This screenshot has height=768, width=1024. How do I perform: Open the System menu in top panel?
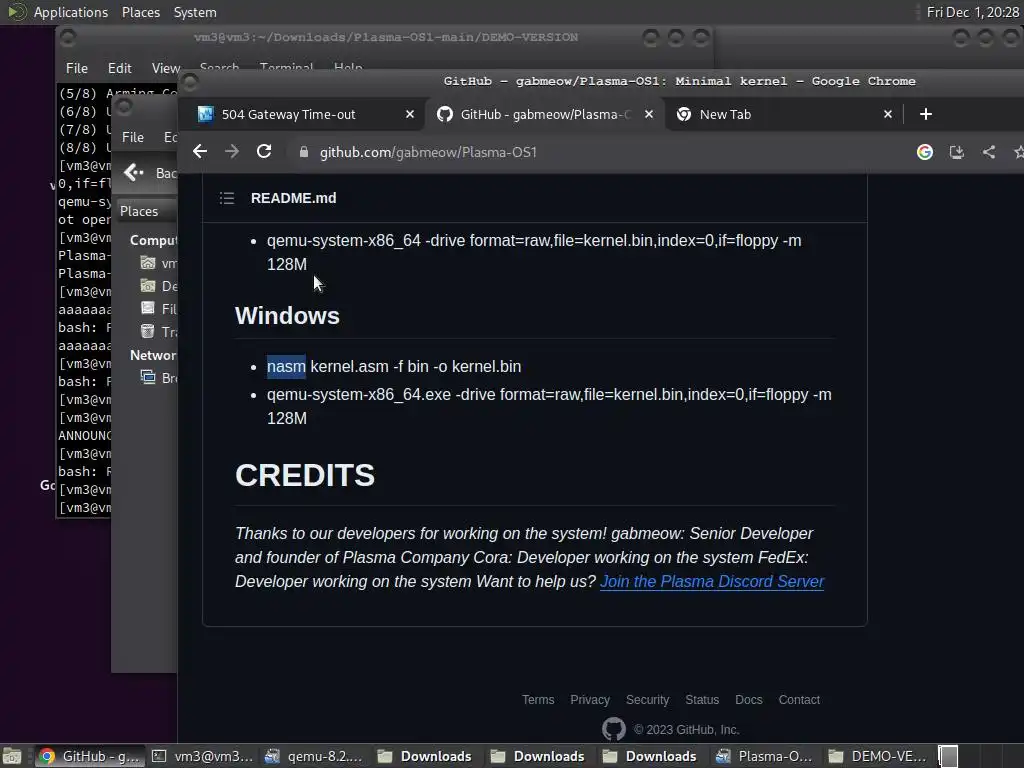point(195,12)
